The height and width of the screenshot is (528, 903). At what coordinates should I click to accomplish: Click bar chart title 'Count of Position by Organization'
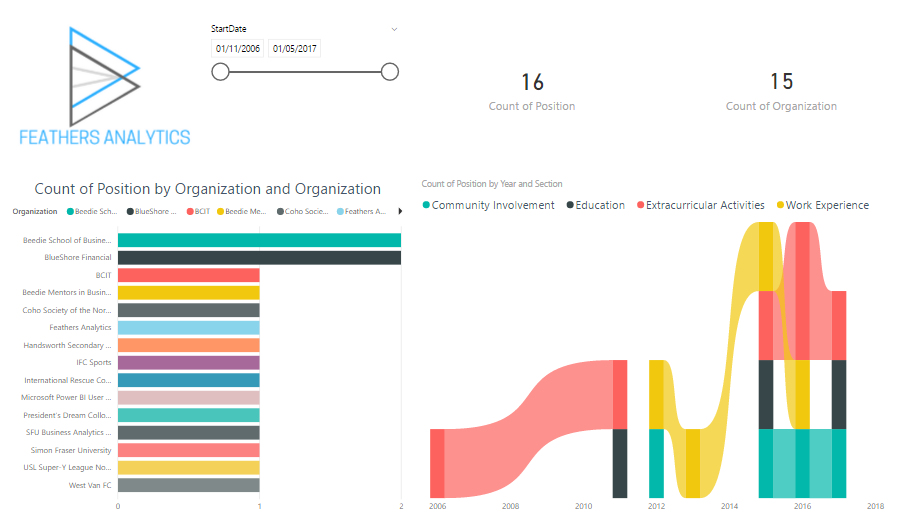coord(207,189)
